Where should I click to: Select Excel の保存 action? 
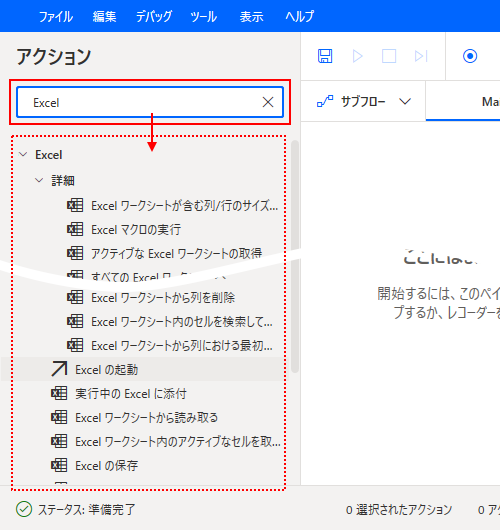[106, 465]
